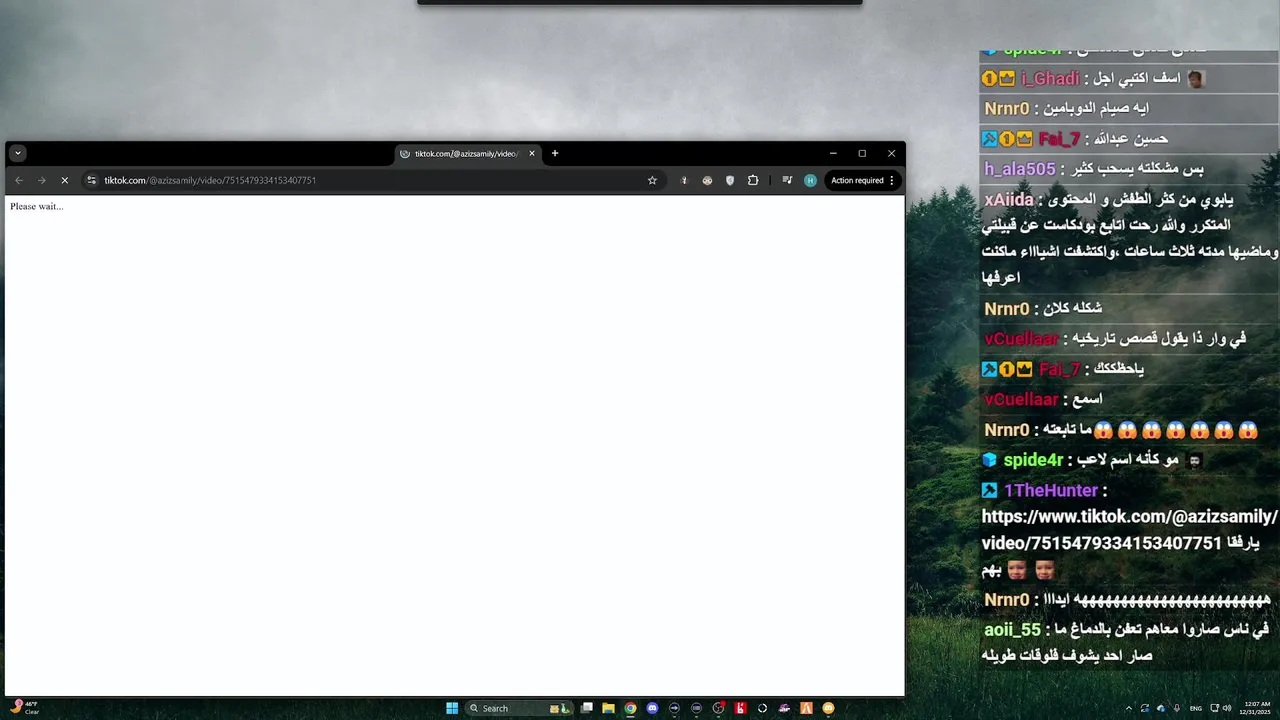Viewport: 1280px width, 720px height.
Task: Click username i_Ghadi in chat
Action: [x=1050, y=79]
